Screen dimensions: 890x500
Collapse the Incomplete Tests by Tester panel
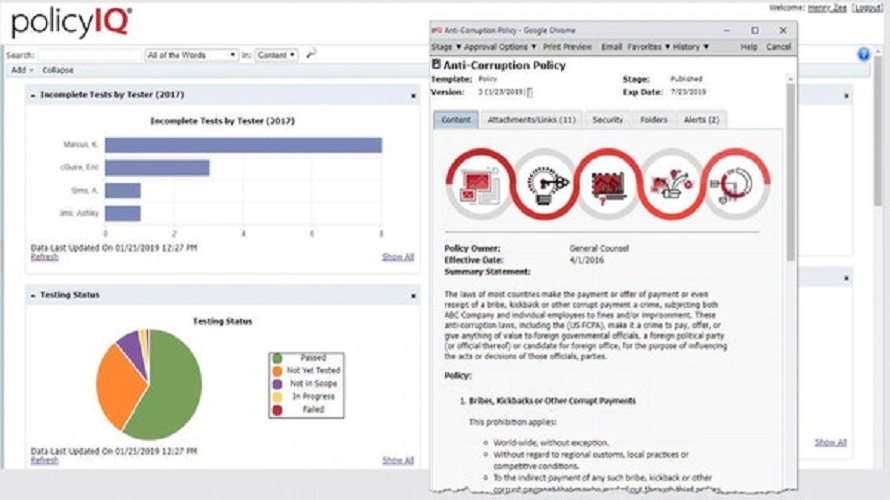pyautogui.click(x=33, y=95)
